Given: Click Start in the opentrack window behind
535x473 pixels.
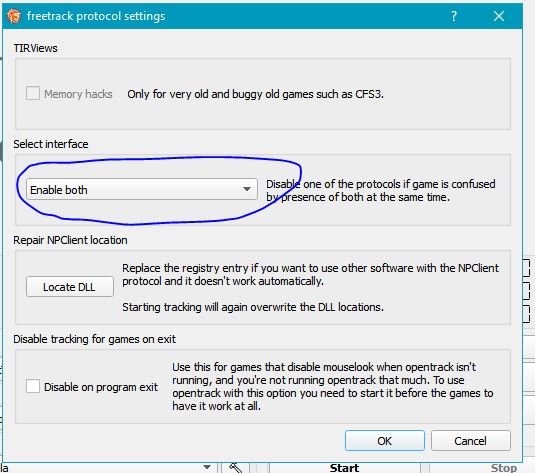Looking at the screenshot, I should coord(344,468).
